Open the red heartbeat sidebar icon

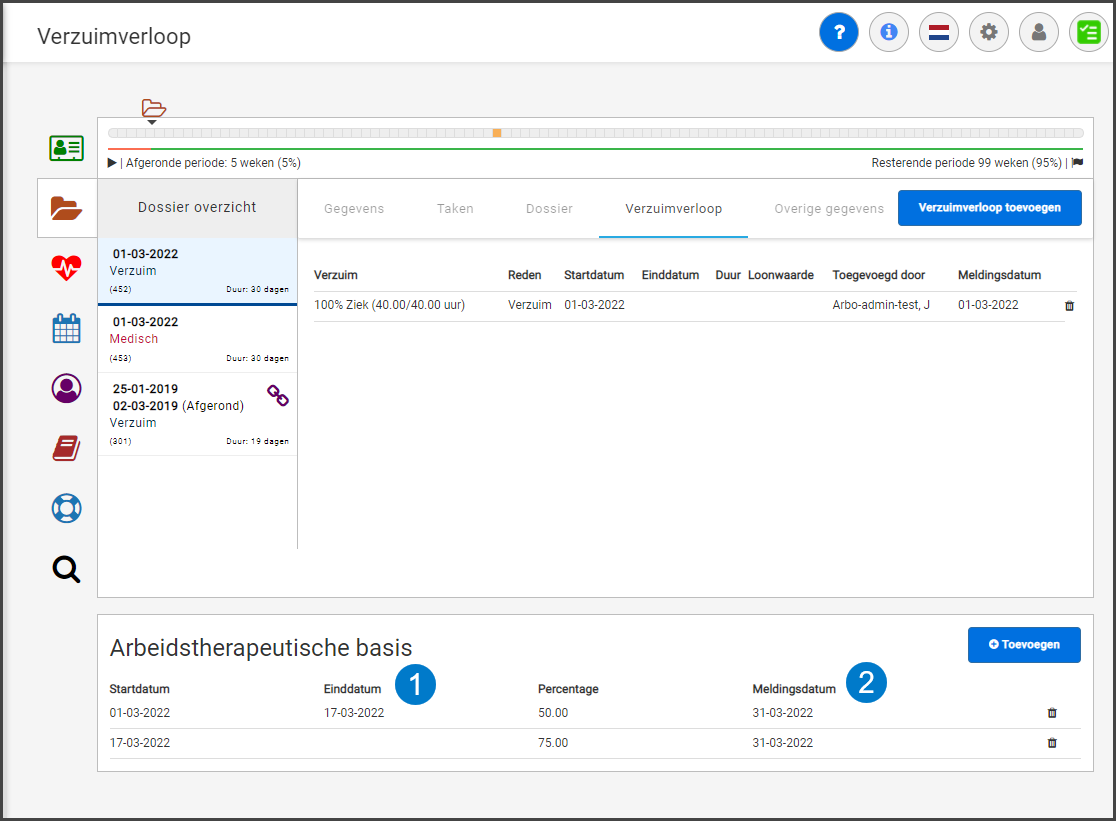click(x=67, y=268)
